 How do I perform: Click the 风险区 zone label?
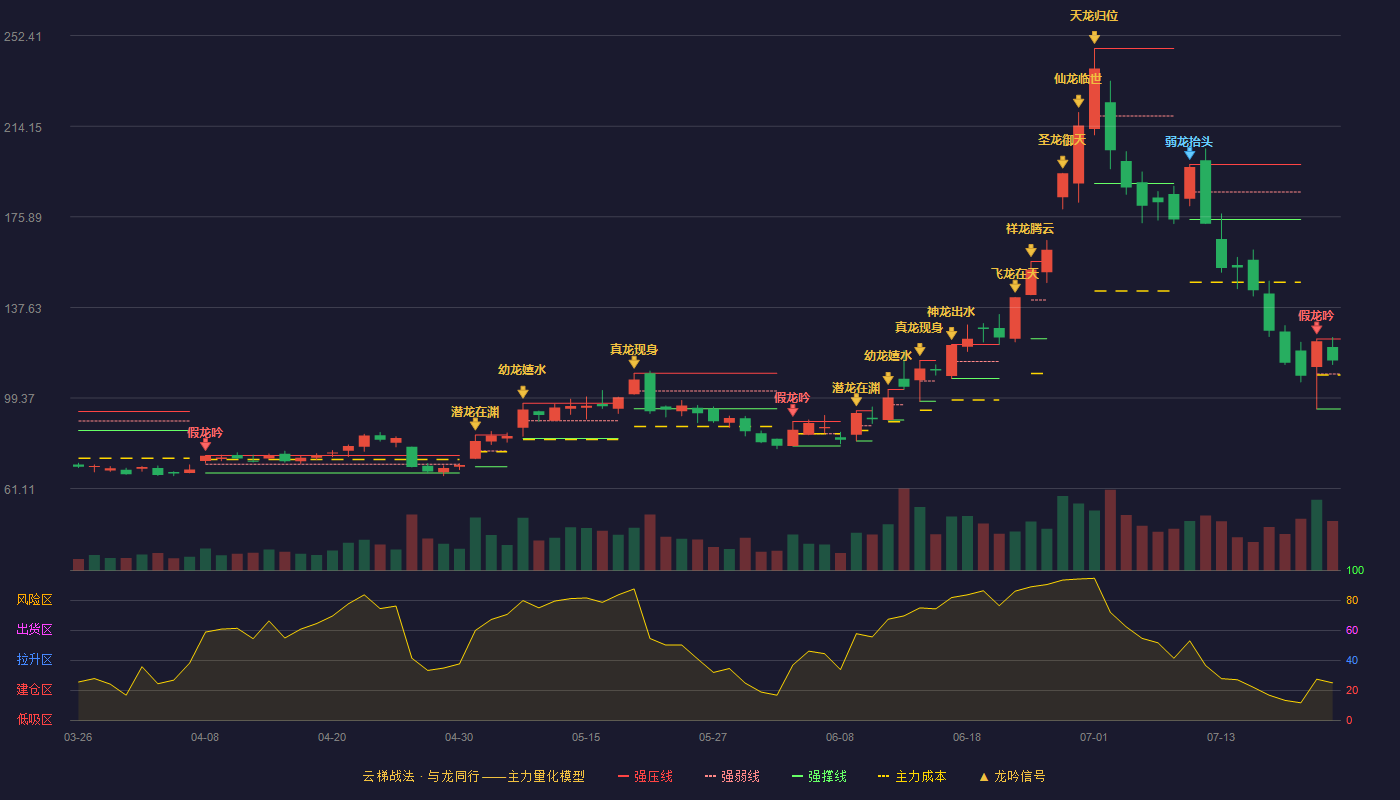click(x=34, y=600)
